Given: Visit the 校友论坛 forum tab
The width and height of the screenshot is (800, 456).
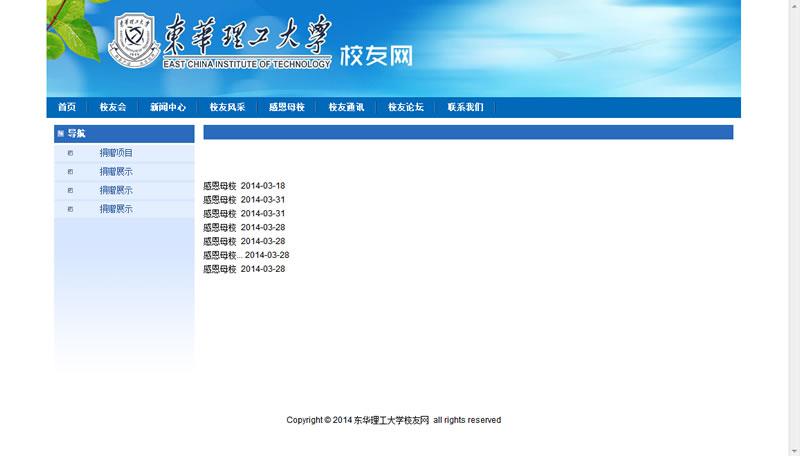Looking at the screenshot, I should (x=406, y=107).
